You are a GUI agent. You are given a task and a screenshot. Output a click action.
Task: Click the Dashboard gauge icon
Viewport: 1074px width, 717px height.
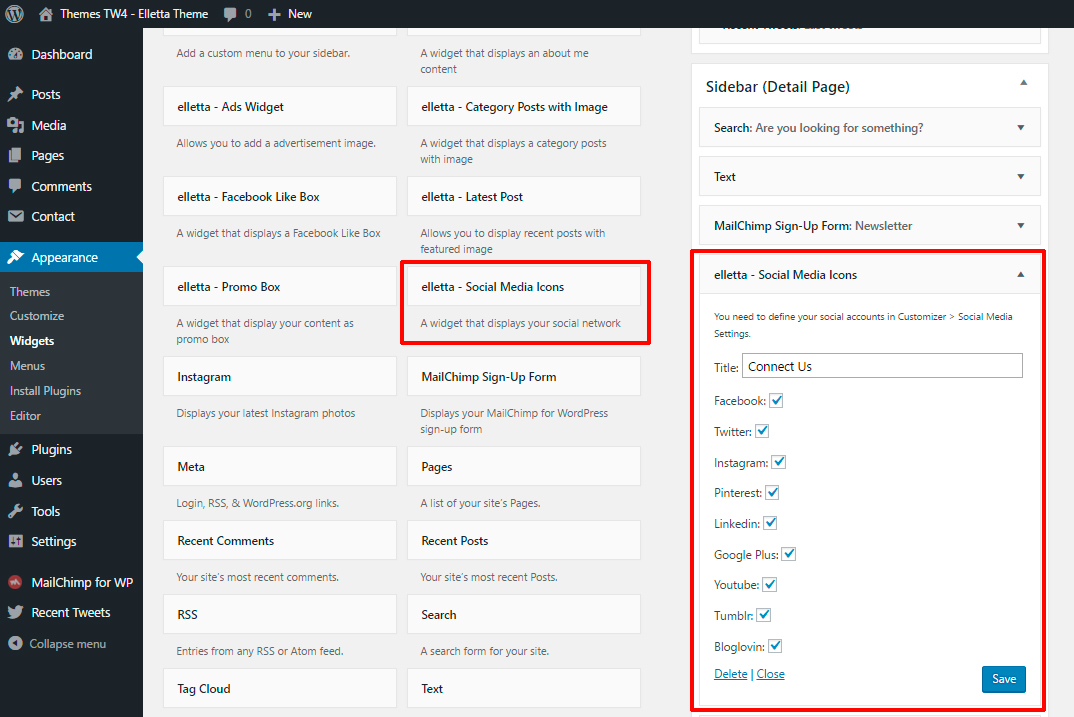(x=16, y=54)
